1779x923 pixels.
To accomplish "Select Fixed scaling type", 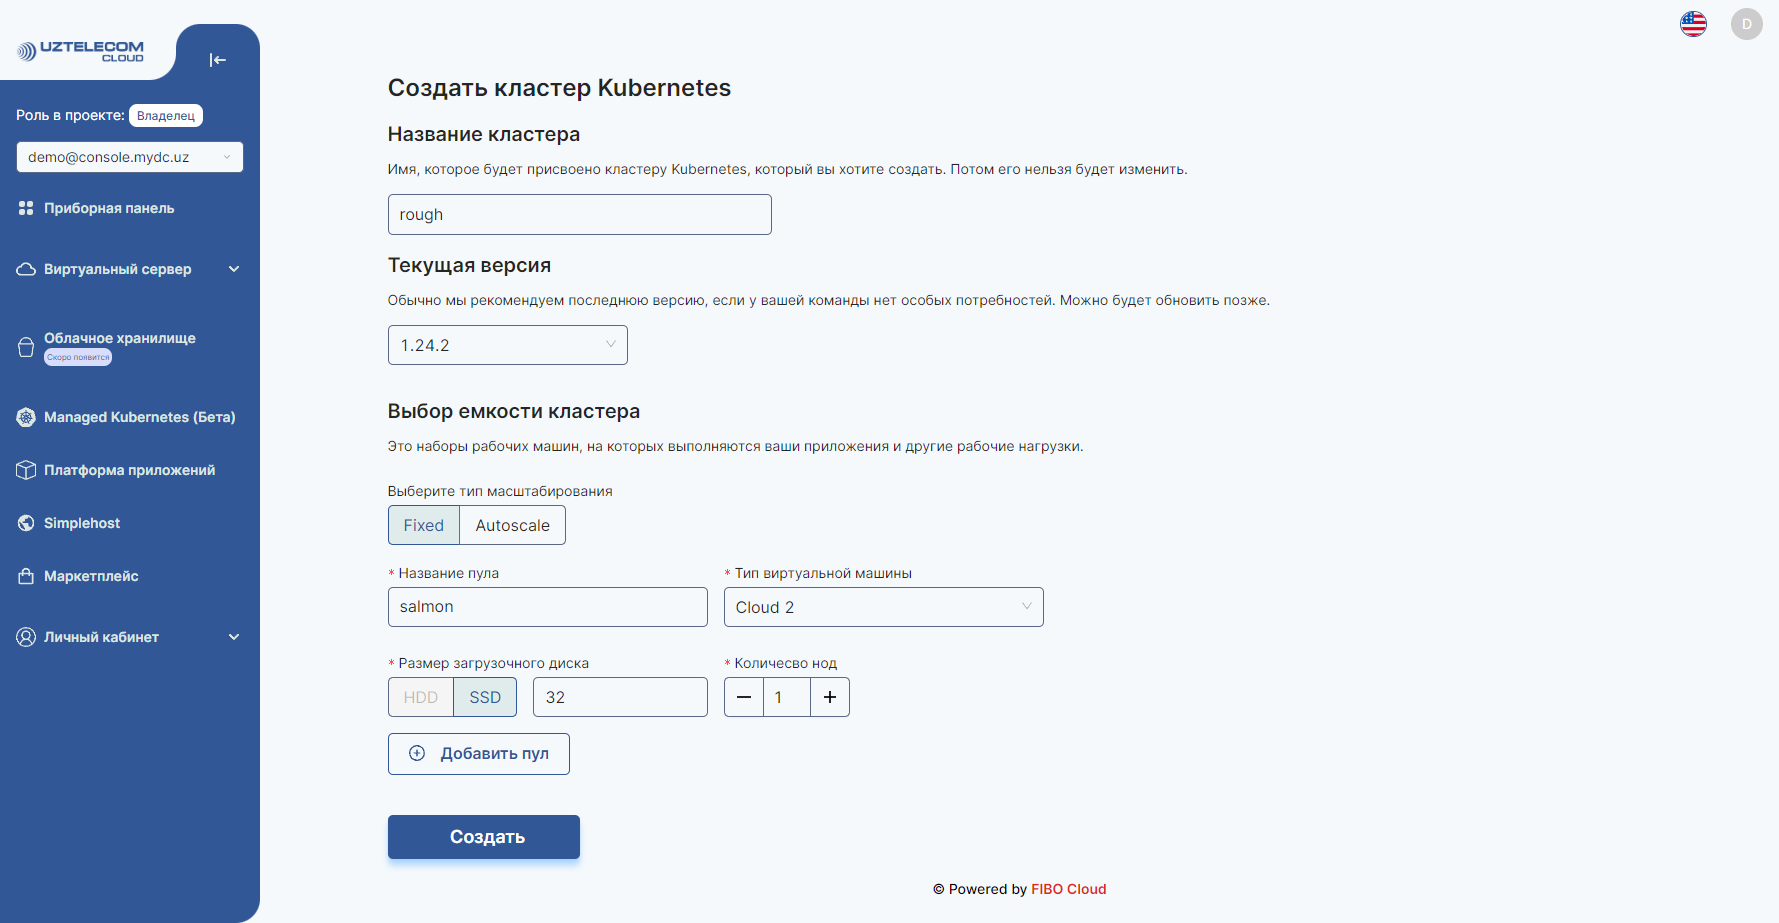I will [423, 525].
